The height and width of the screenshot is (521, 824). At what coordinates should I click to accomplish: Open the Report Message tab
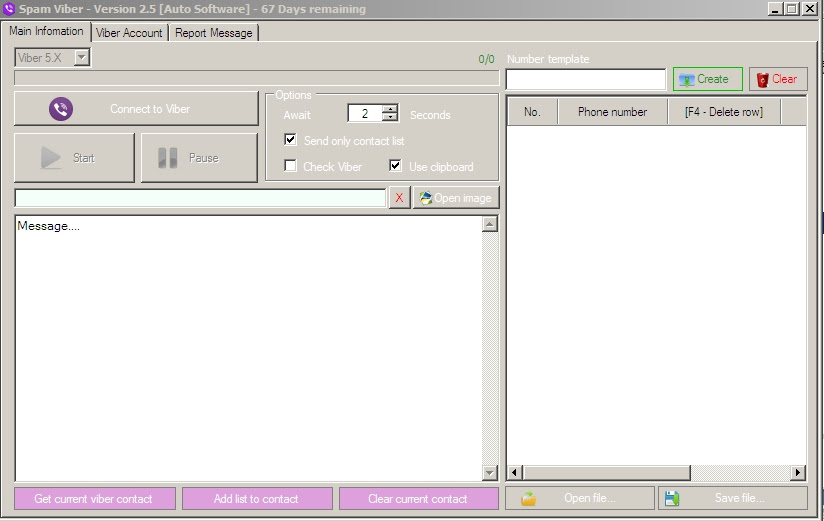213,33
